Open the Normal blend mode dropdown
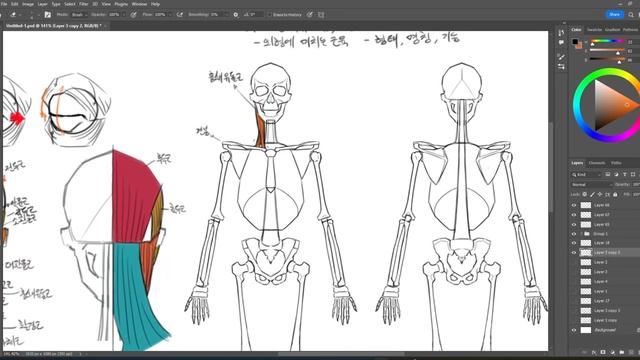The height and width of the screenshot is (360, 640). 591,184
